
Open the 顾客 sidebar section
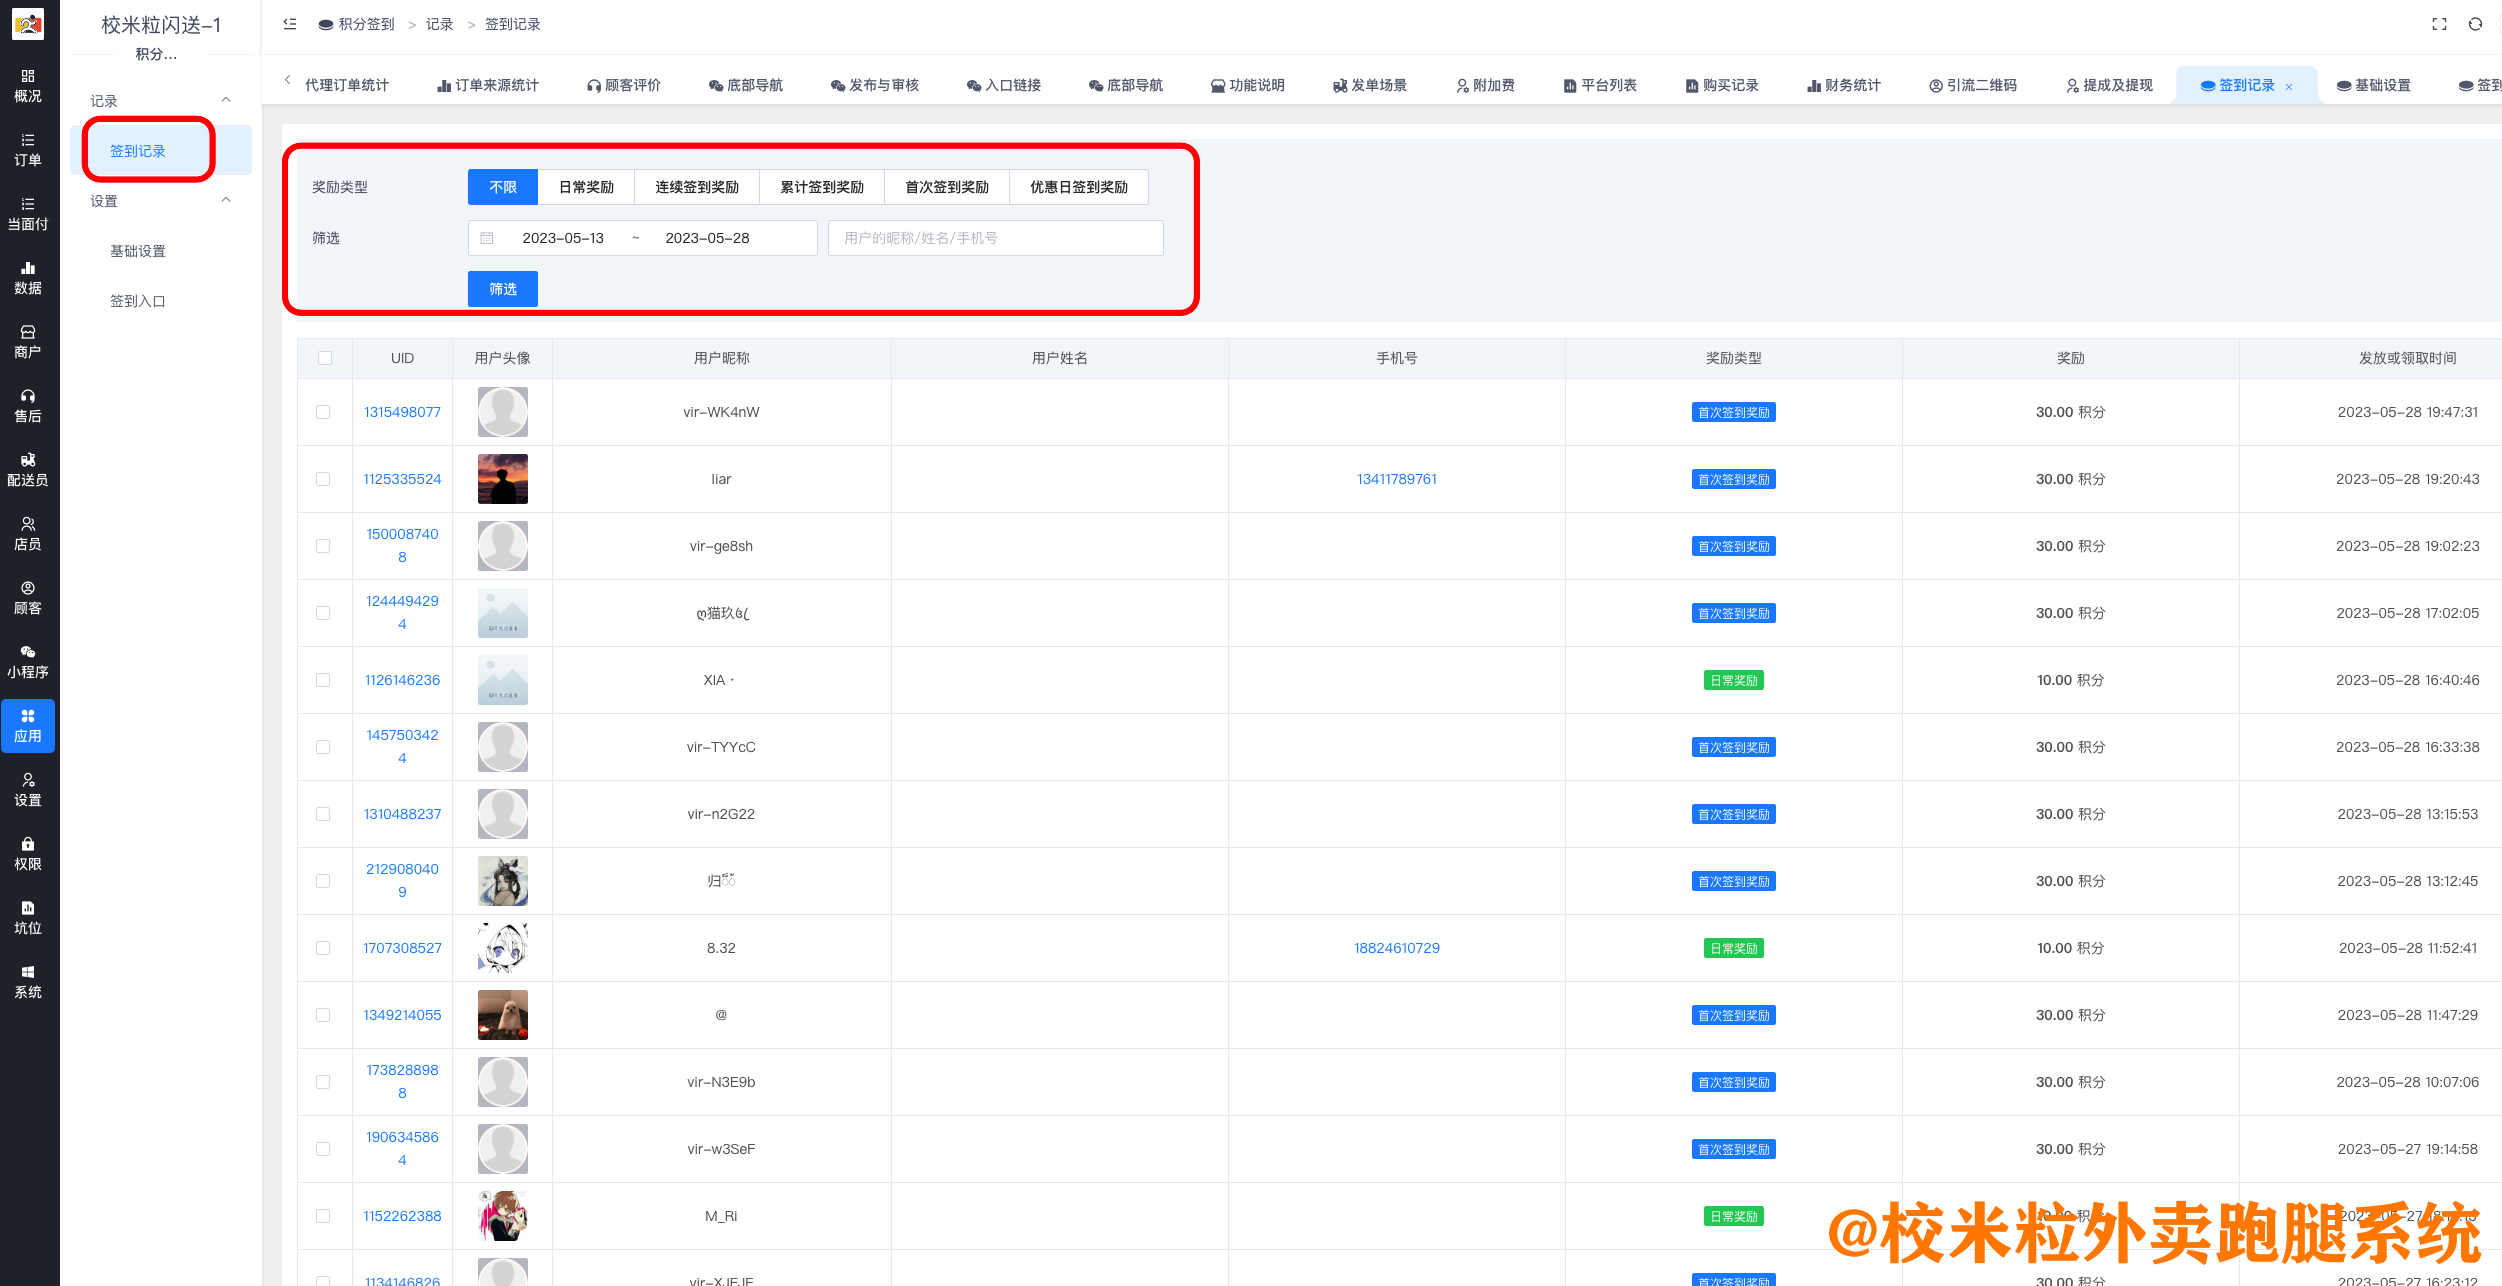click(x=28, y=598)
